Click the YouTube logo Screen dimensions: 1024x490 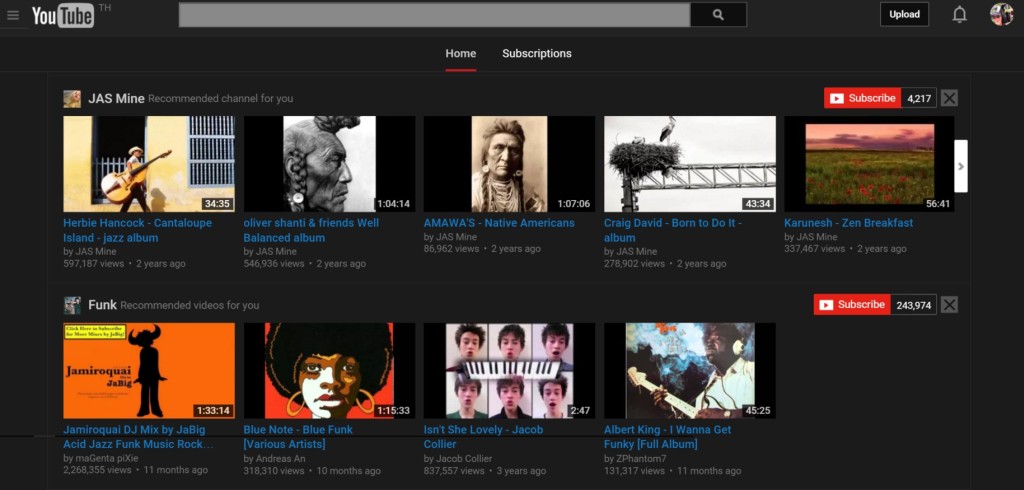63,15
